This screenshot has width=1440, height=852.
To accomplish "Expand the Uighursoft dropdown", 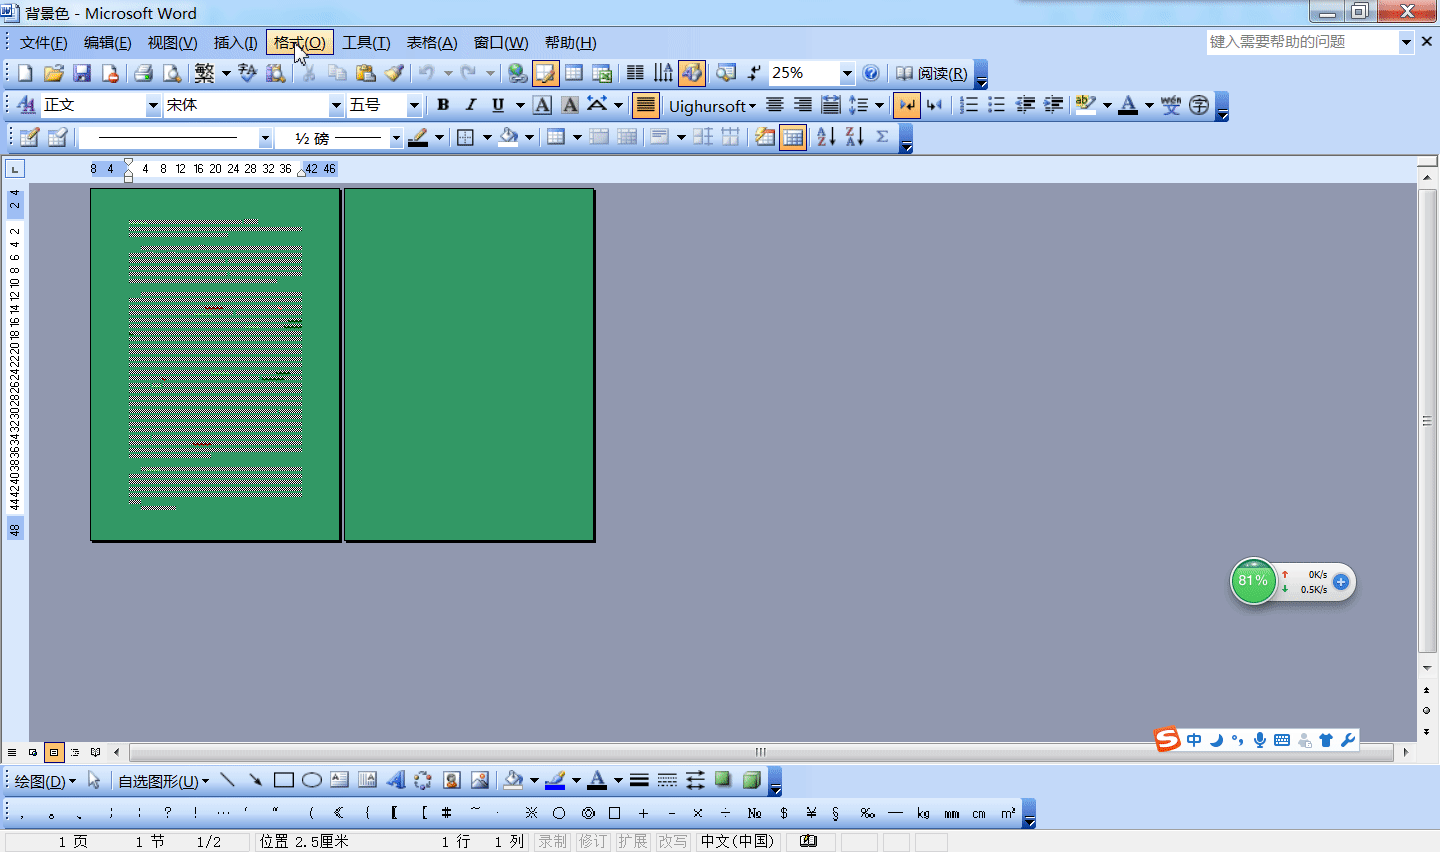I will pyautogui.click(x=712, y=106).
